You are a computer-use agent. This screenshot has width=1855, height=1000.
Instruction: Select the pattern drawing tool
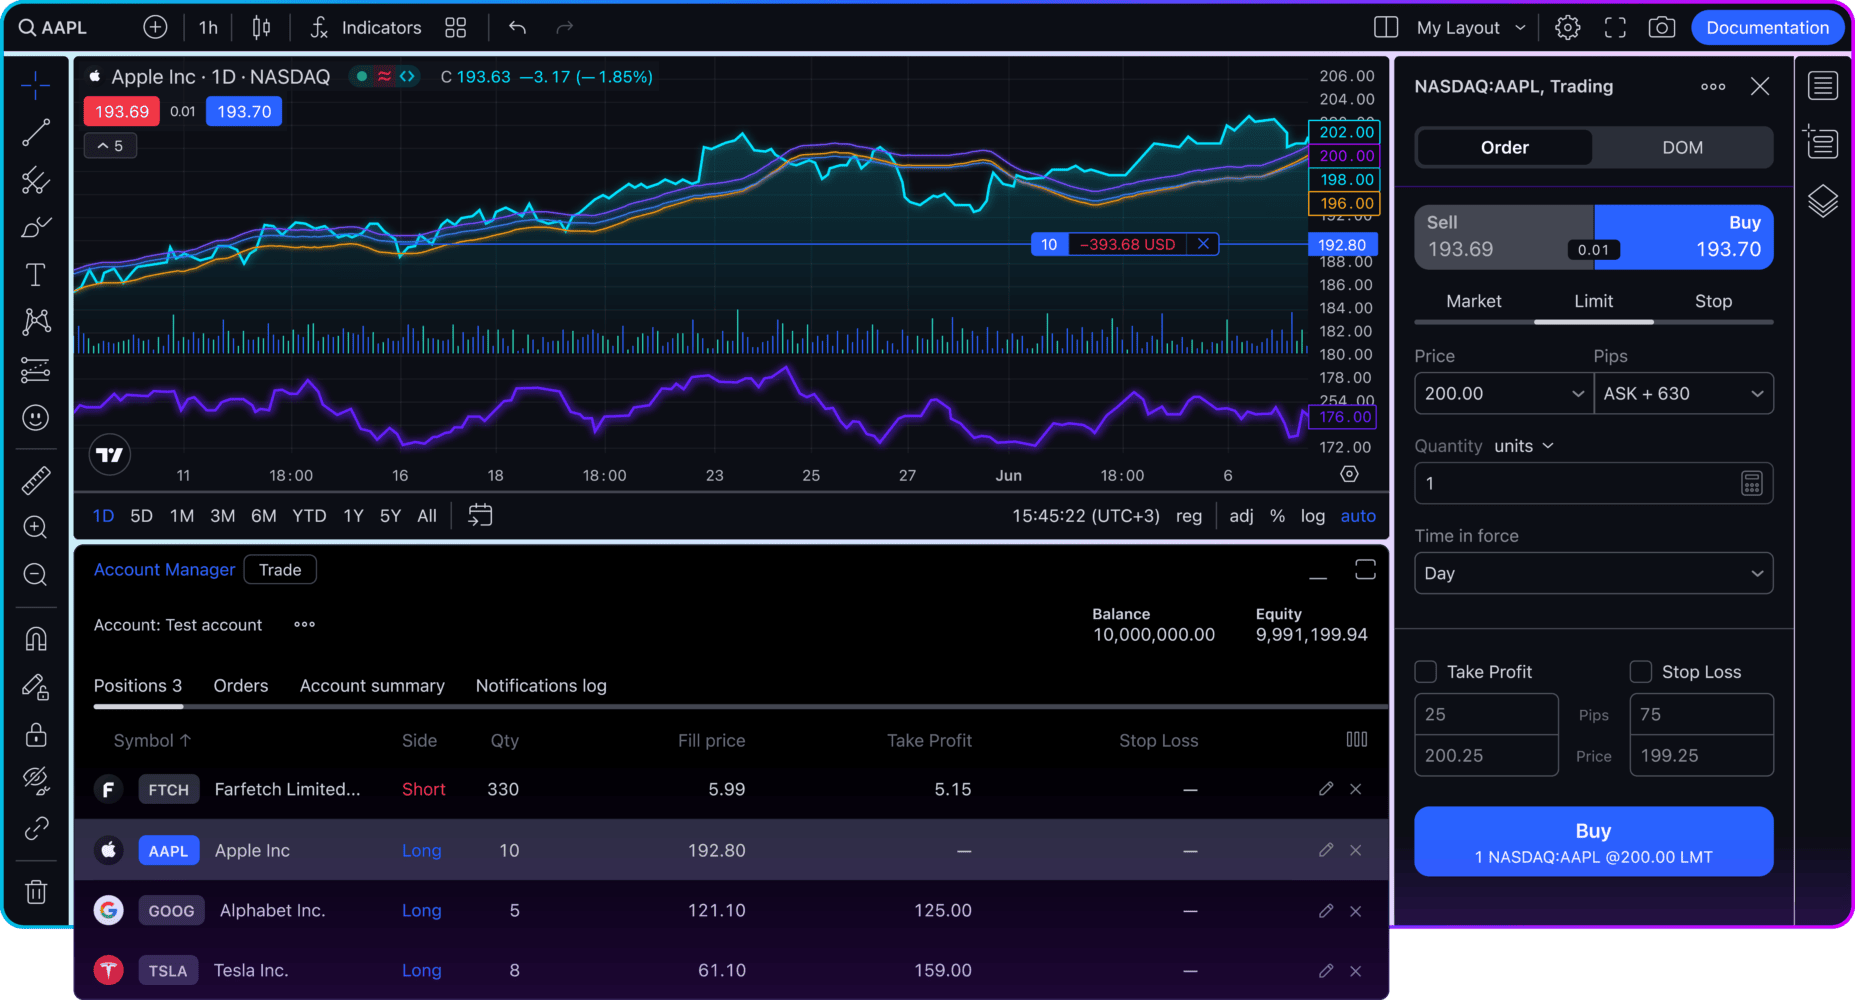(x=36, y=322)
